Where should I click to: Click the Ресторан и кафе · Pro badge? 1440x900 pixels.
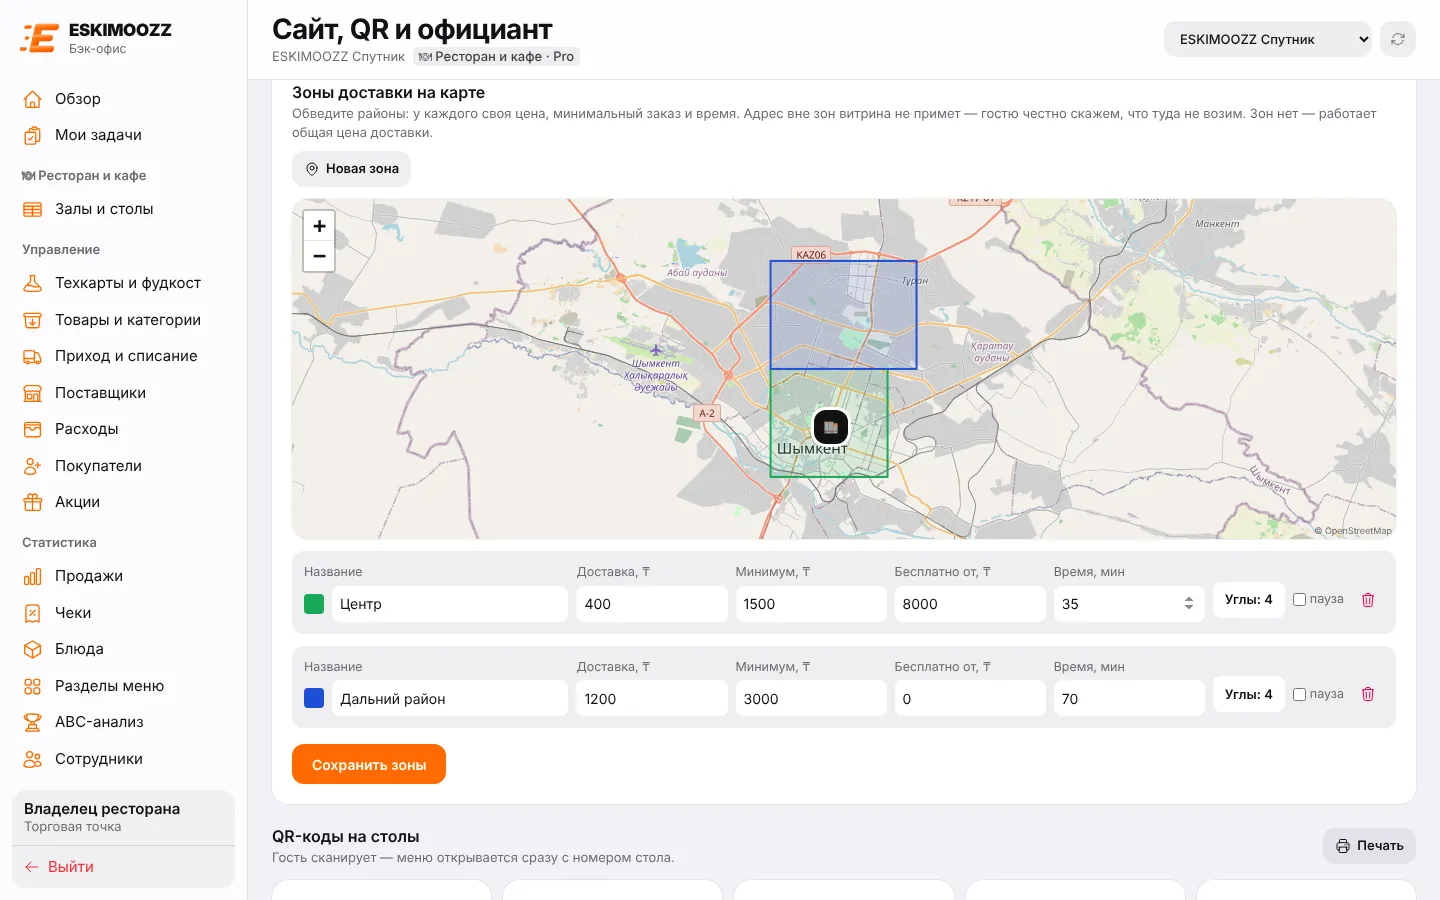tap(497, 57)
